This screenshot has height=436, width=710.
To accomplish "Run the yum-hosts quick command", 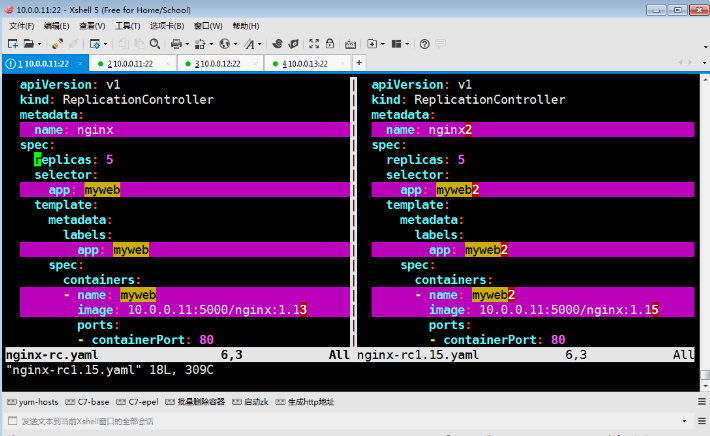I will pyautogui.click(x=33, y=402).
